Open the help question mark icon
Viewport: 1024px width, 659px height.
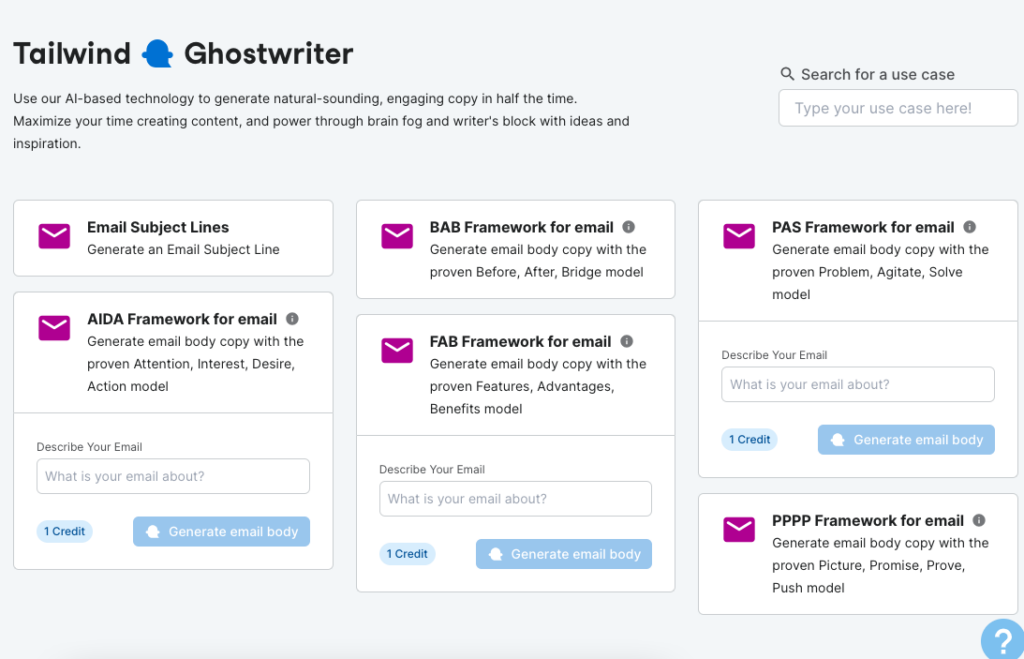(x=1002, y=639)
